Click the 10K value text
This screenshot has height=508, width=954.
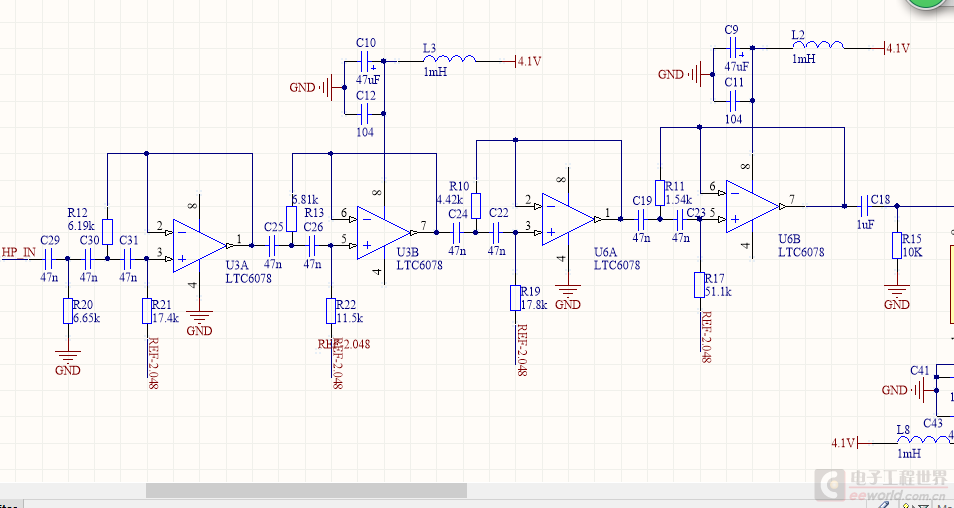[x=912, y=252]
